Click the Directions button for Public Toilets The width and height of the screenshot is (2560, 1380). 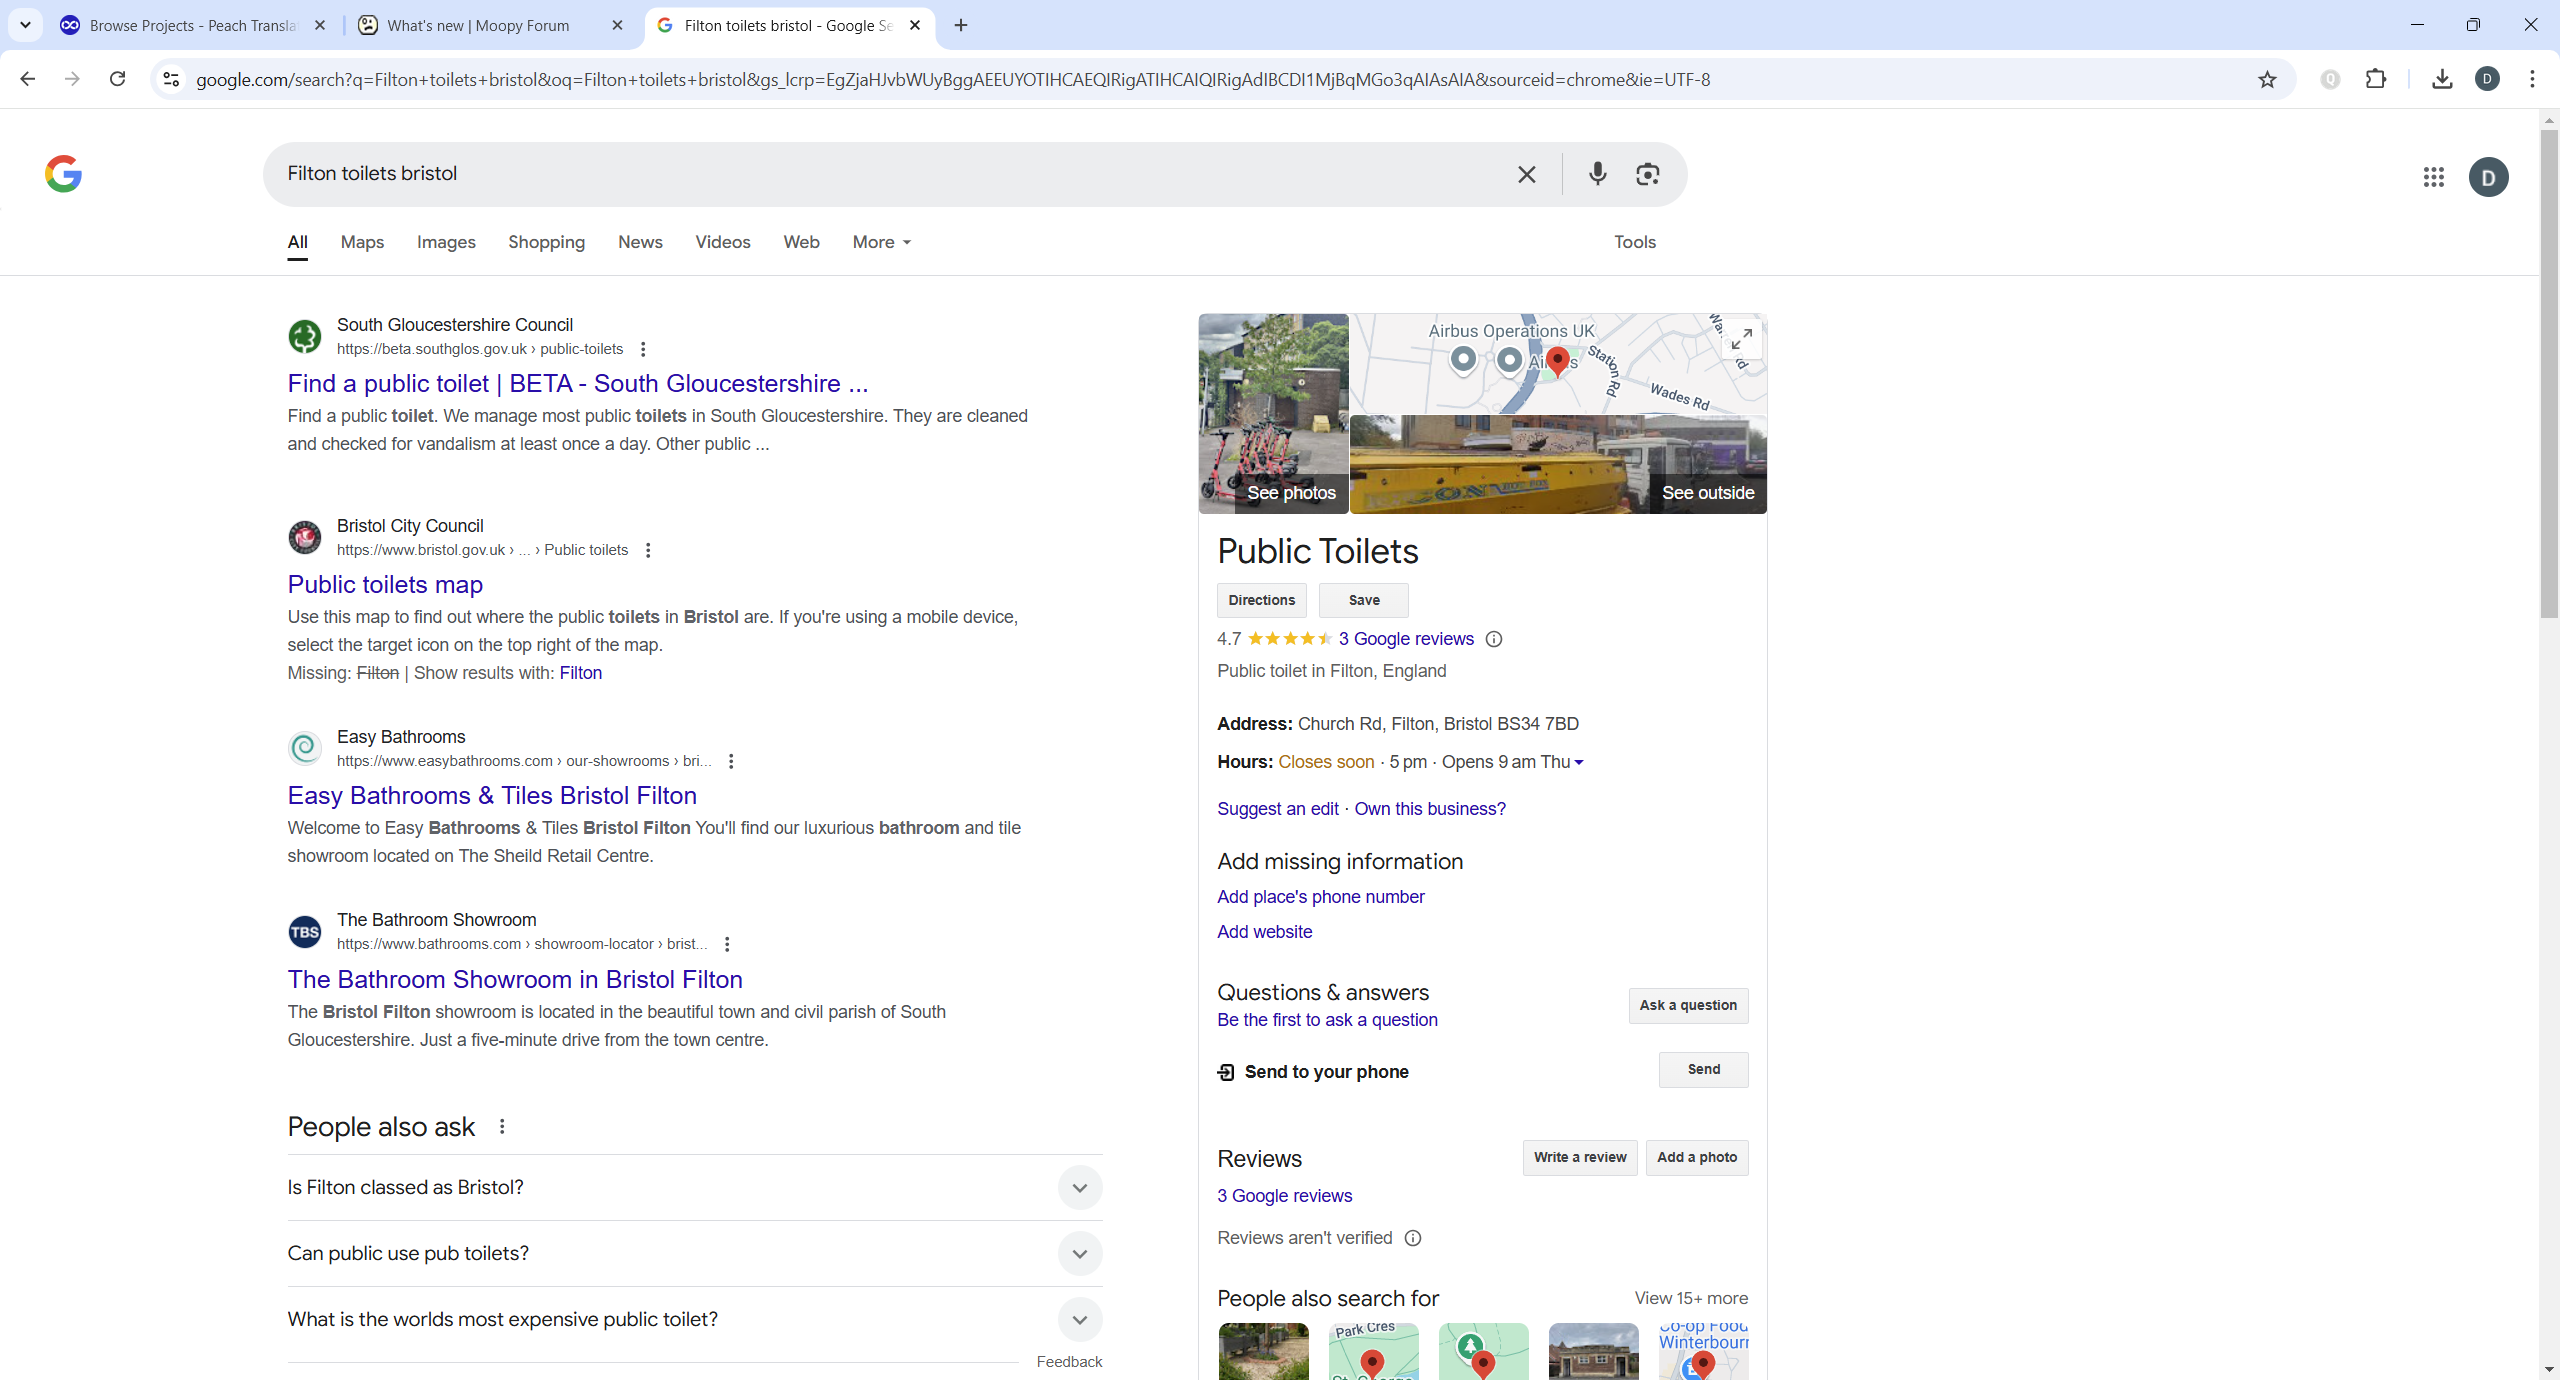(x=1261, y=600)
